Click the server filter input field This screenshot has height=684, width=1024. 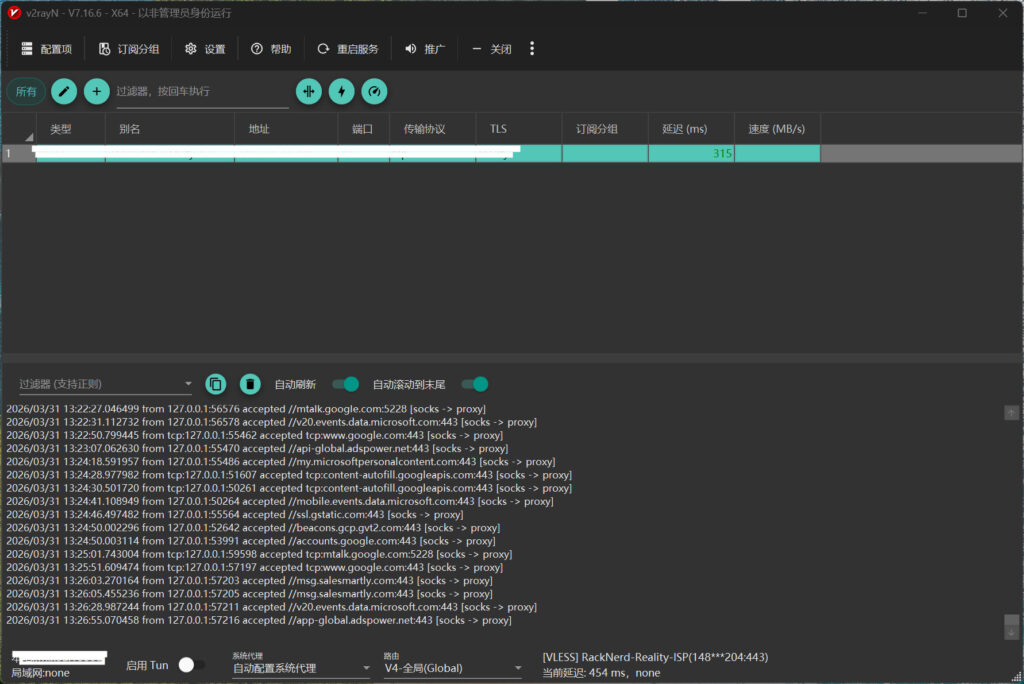pos(202,91)
